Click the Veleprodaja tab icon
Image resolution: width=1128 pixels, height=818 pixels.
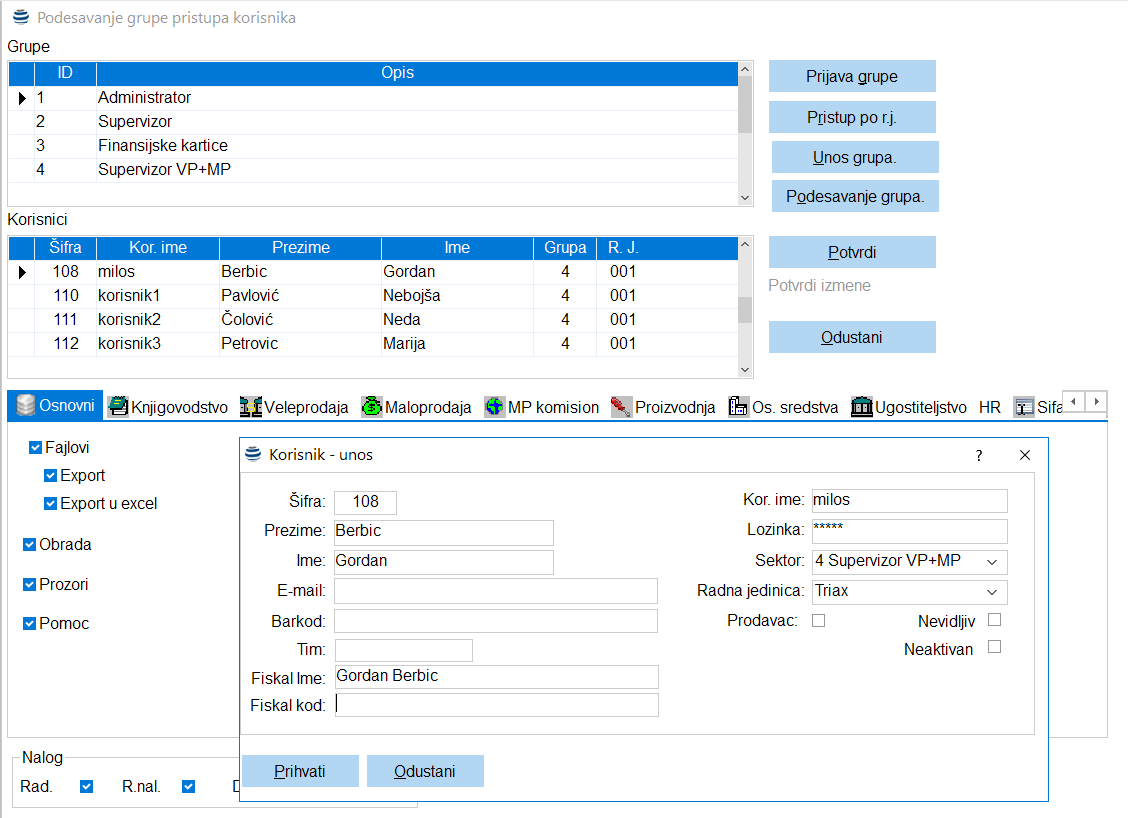click(251, 407)
